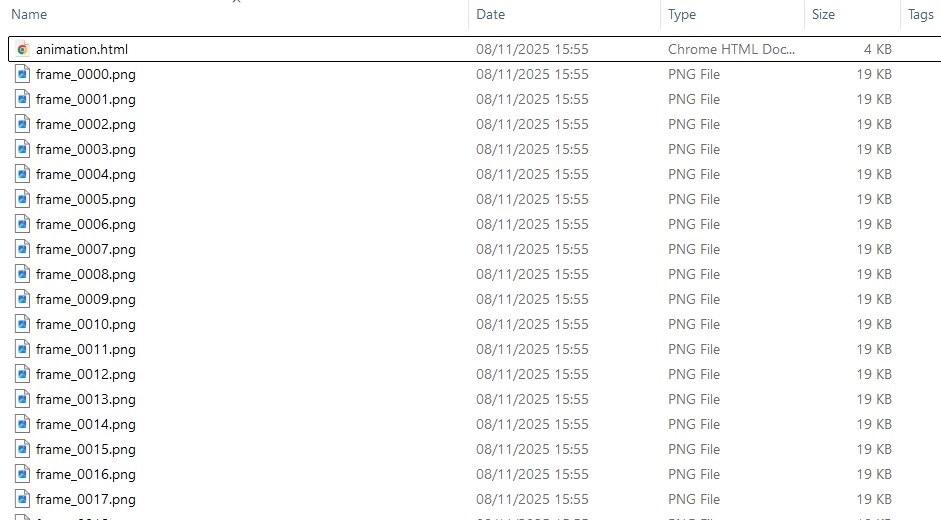Sort files by the Date column header
The image size is (941, 520).
(490, 14)
